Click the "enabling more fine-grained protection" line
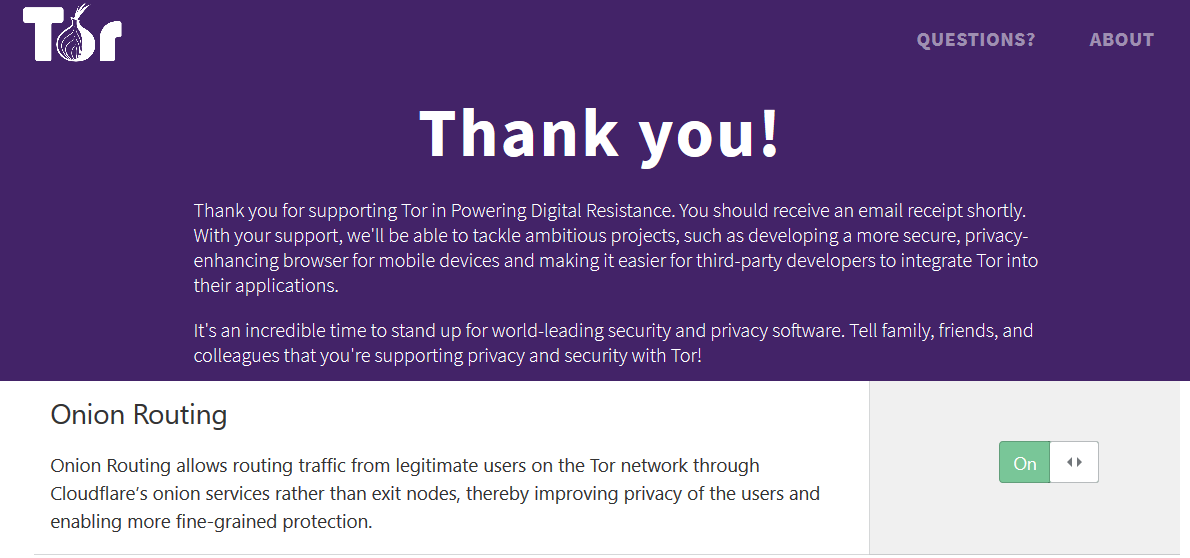Screen dimensions: 1190x558 pos(211,522)
